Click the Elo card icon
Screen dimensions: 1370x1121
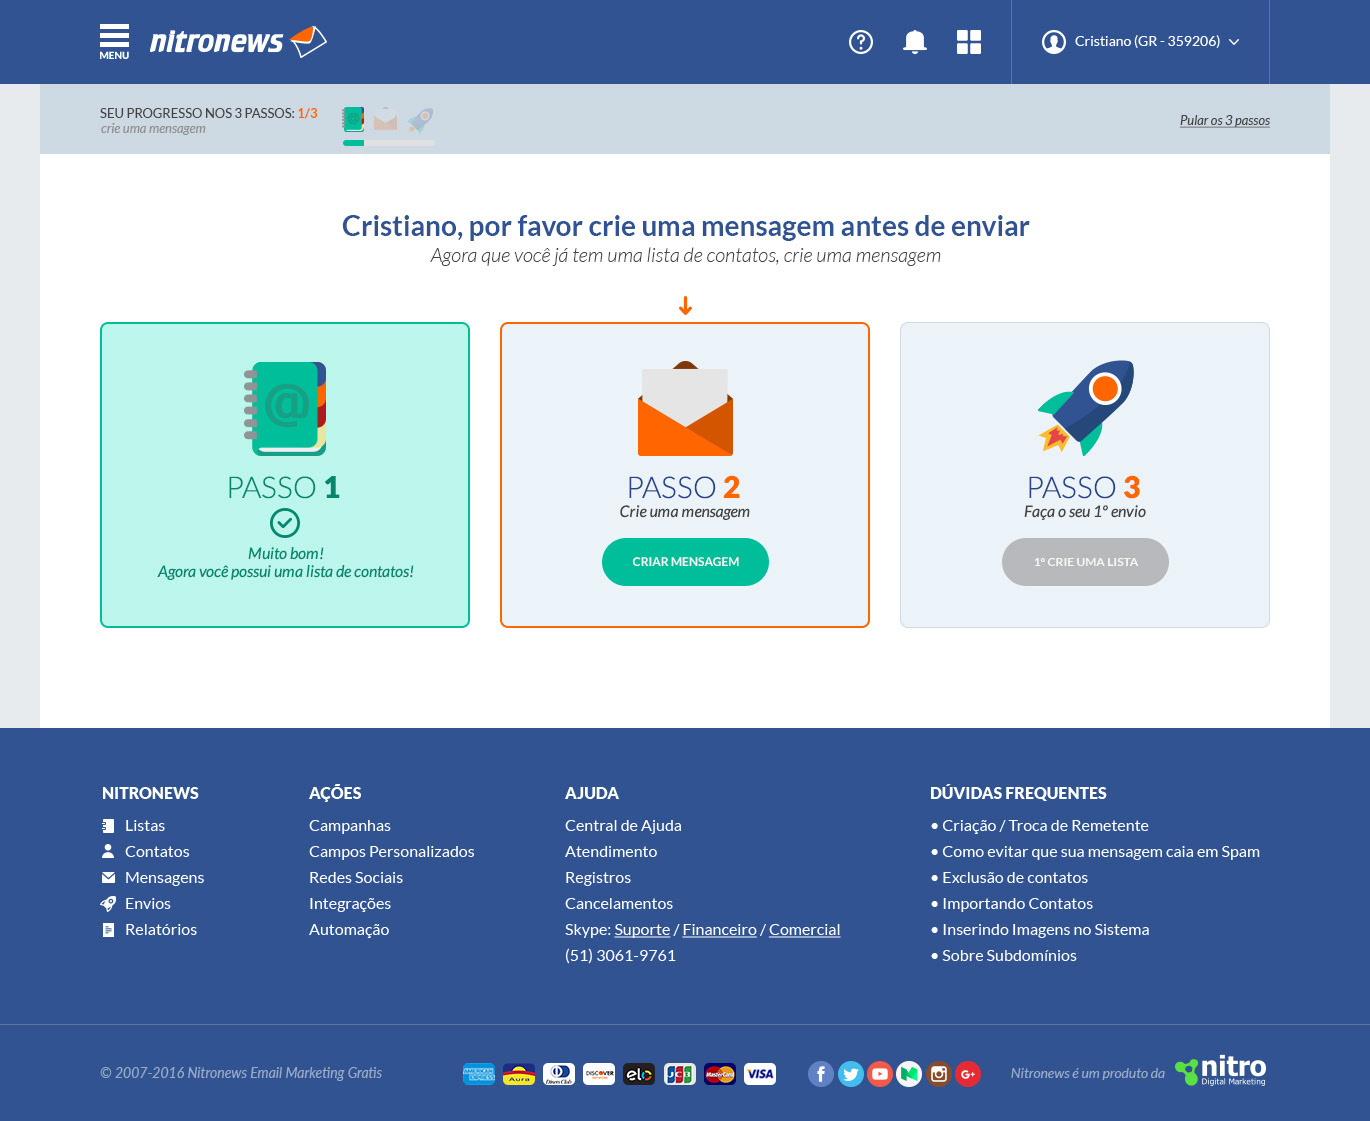click(x=639, y=1075)
